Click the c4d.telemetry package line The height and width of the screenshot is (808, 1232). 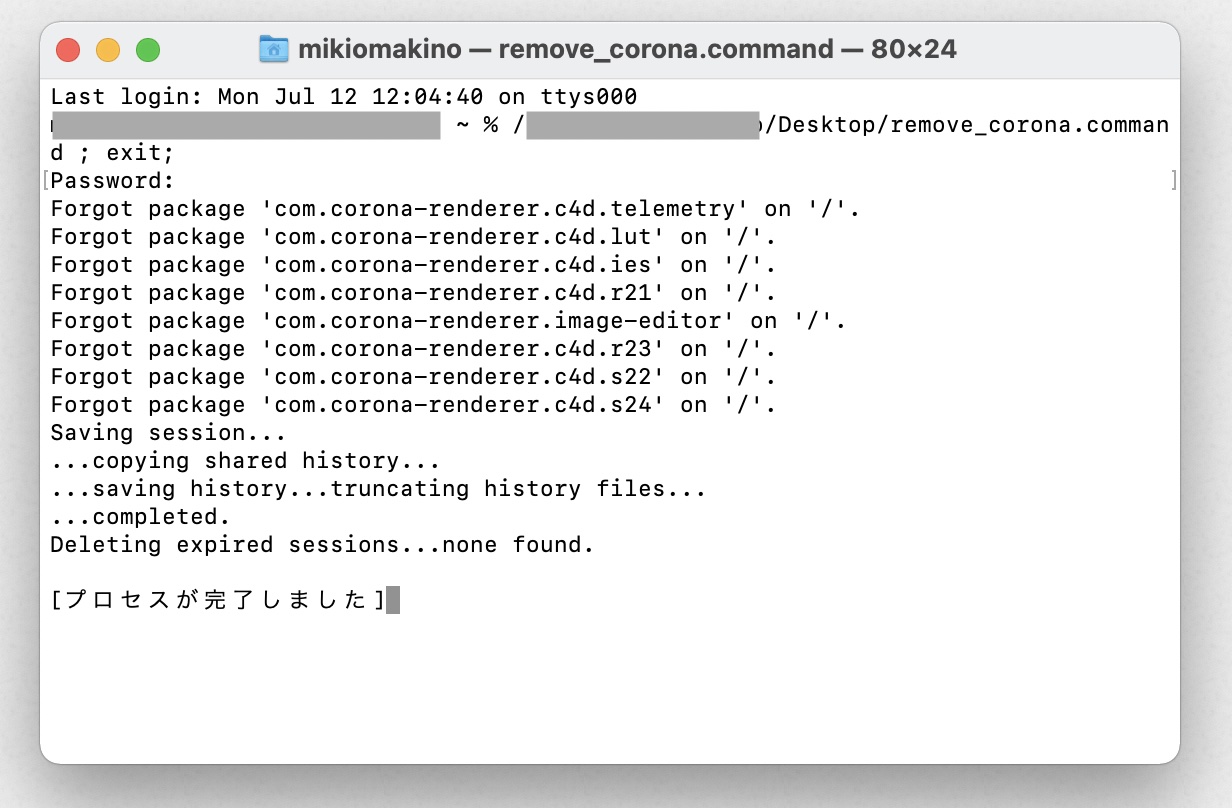pyautogui.click(x=455, y=209)
